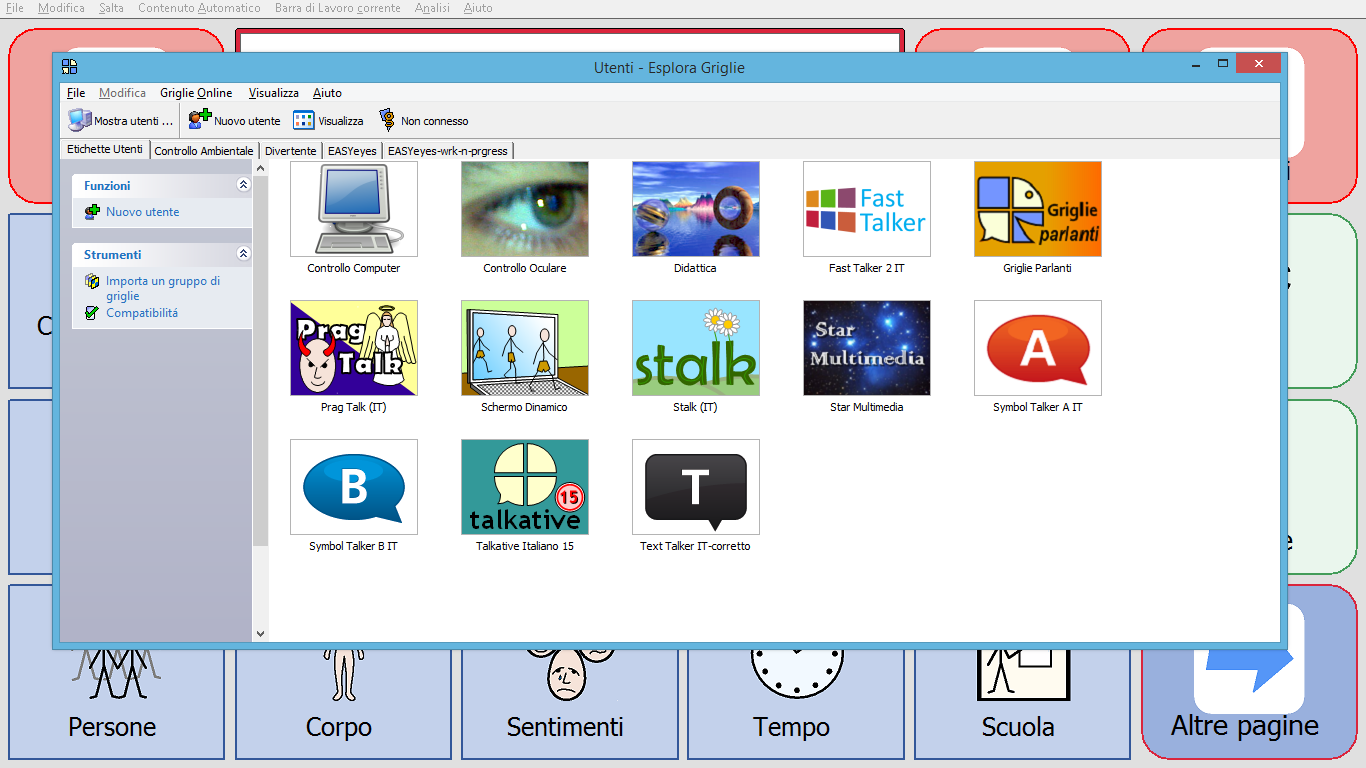Click Nuovo utente link in Funzioni

tap(143, 212)
